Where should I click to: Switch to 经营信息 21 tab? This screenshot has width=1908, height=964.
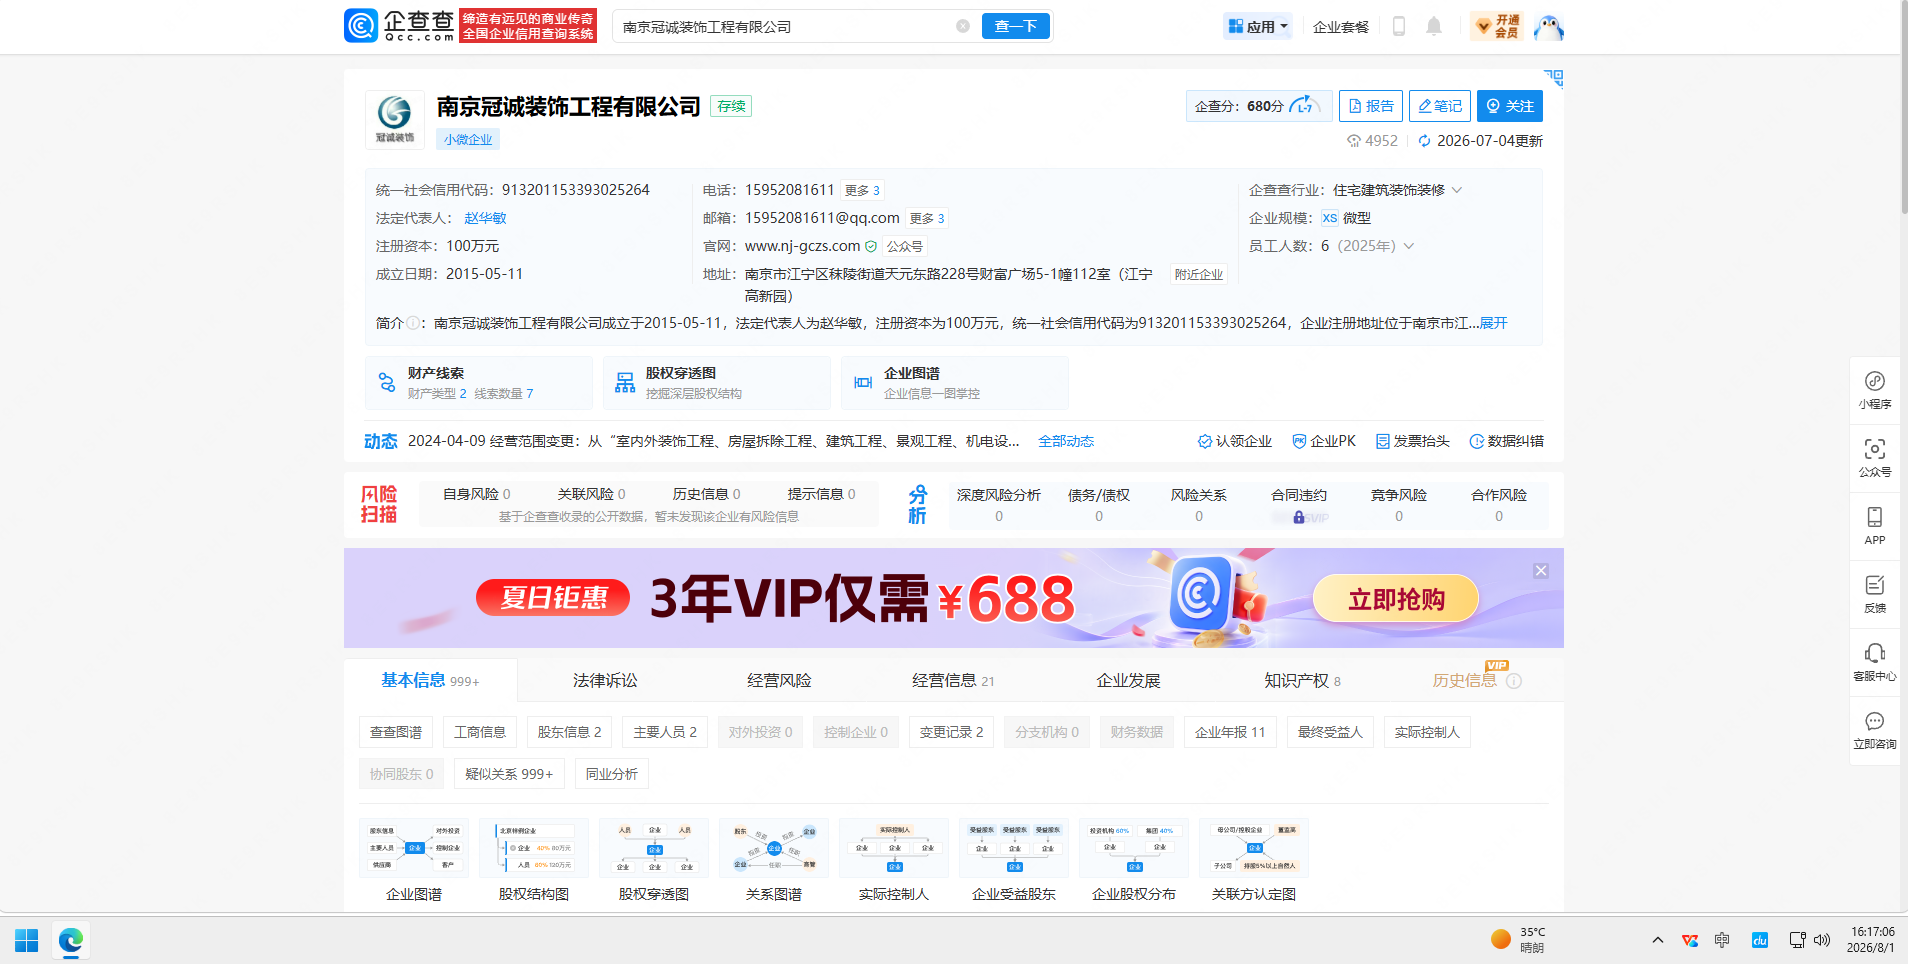click(x=953, y=680)
